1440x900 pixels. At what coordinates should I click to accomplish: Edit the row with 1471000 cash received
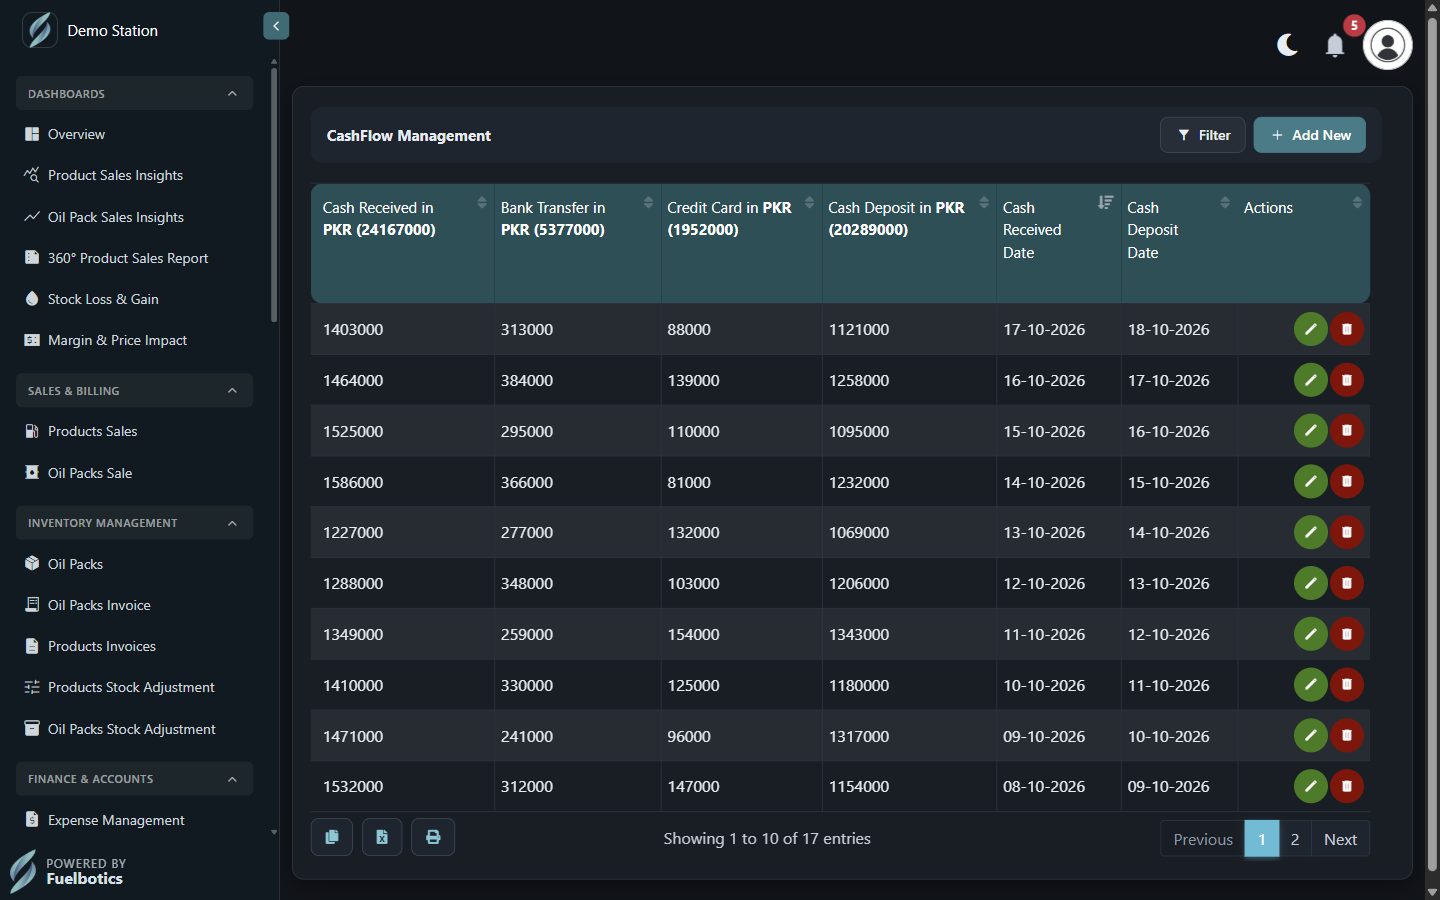pos(1310,736)
